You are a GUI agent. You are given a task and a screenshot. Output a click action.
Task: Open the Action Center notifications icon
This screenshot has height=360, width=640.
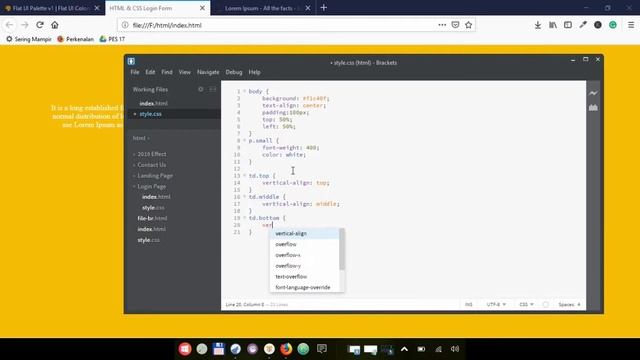pos(322,349)
